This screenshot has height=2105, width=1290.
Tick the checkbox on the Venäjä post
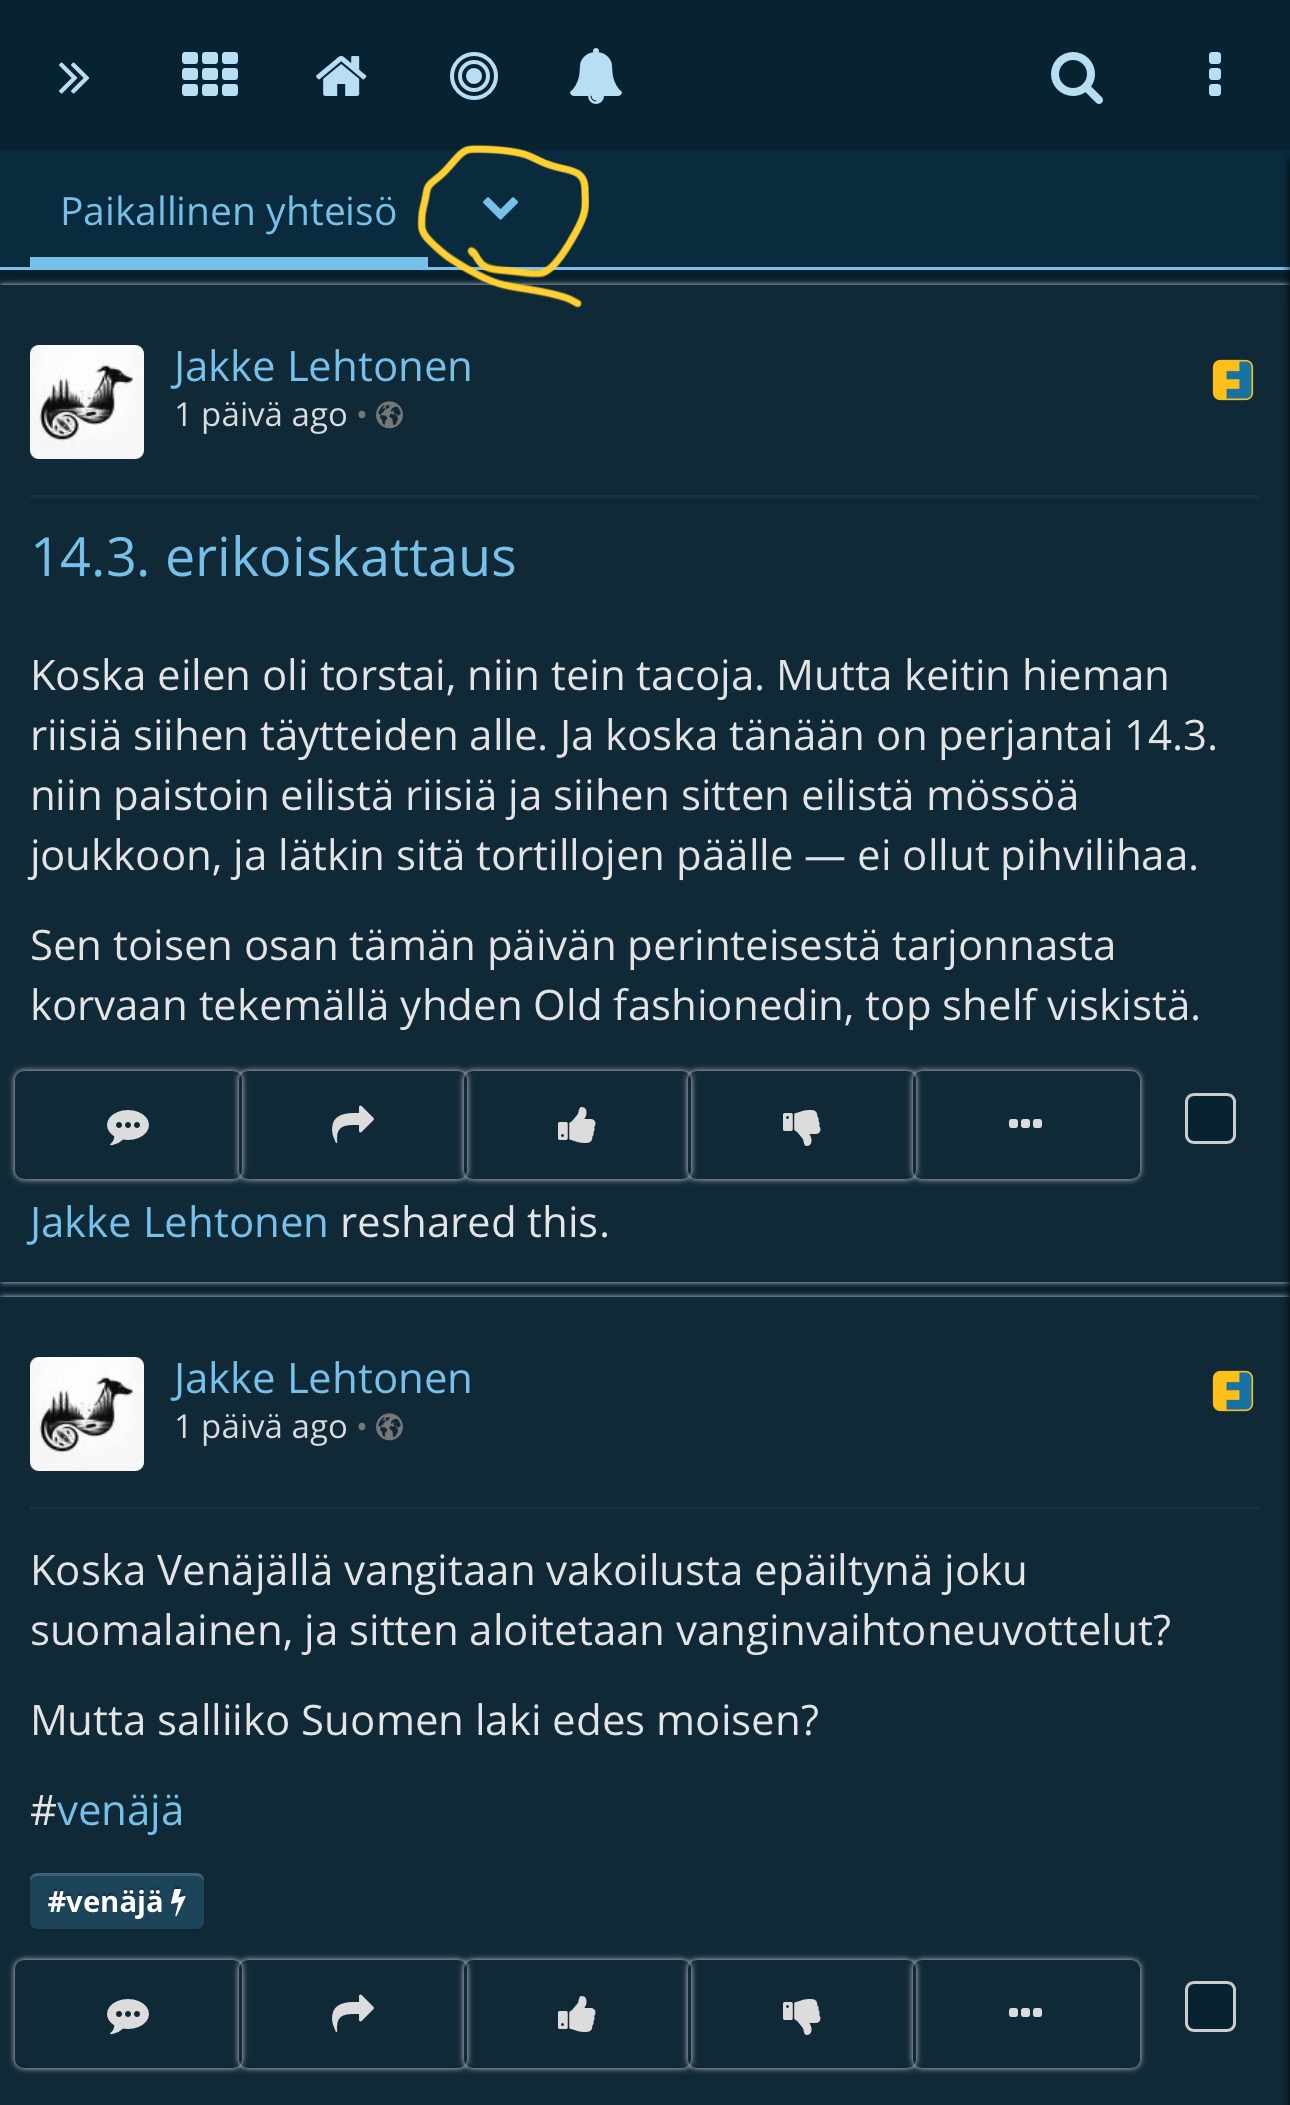click(x=1210, y=2006)
